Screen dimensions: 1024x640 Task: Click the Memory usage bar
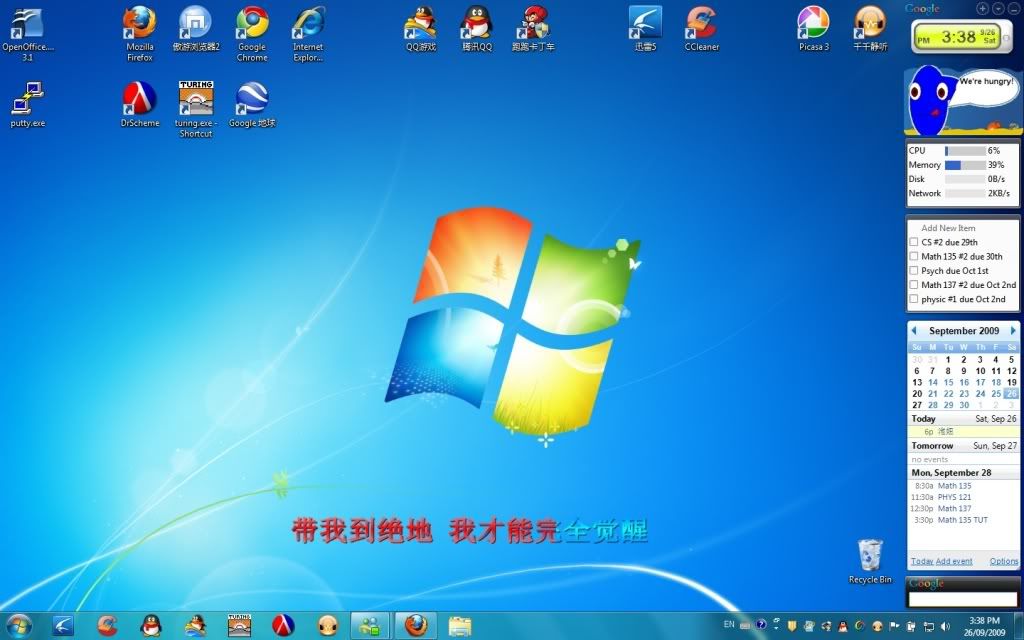[x=965, y=165]
